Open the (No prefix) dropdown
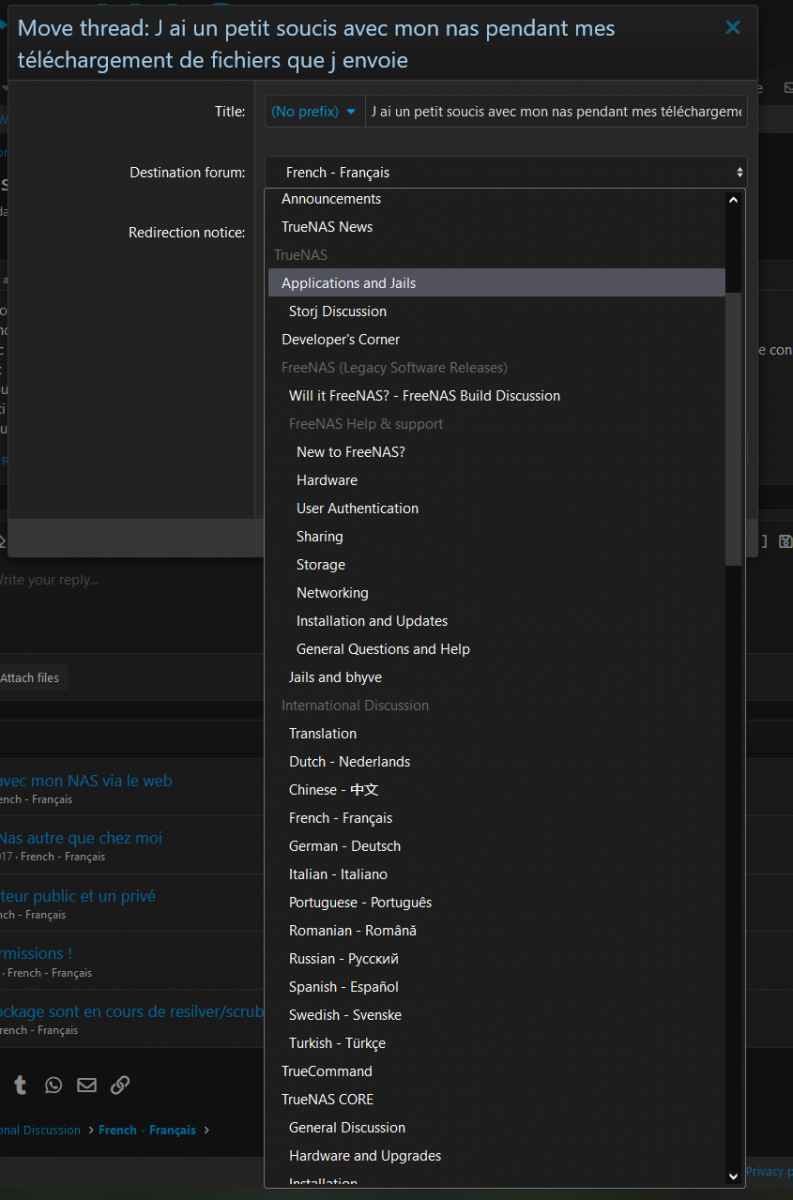 click(x=314, y=112)
